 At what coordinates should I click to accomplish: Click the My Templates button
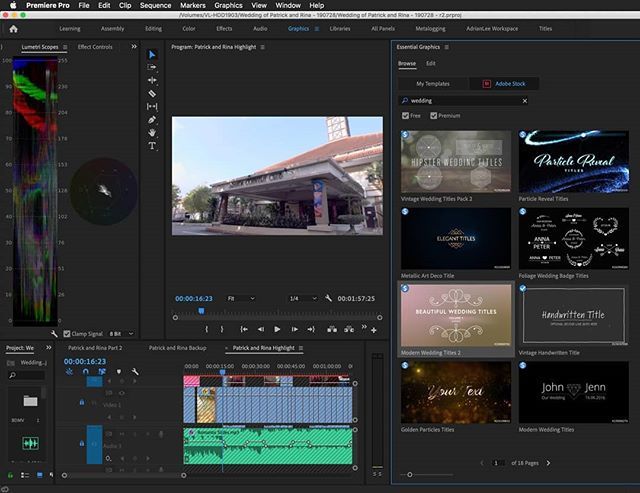tap(433, 84)
